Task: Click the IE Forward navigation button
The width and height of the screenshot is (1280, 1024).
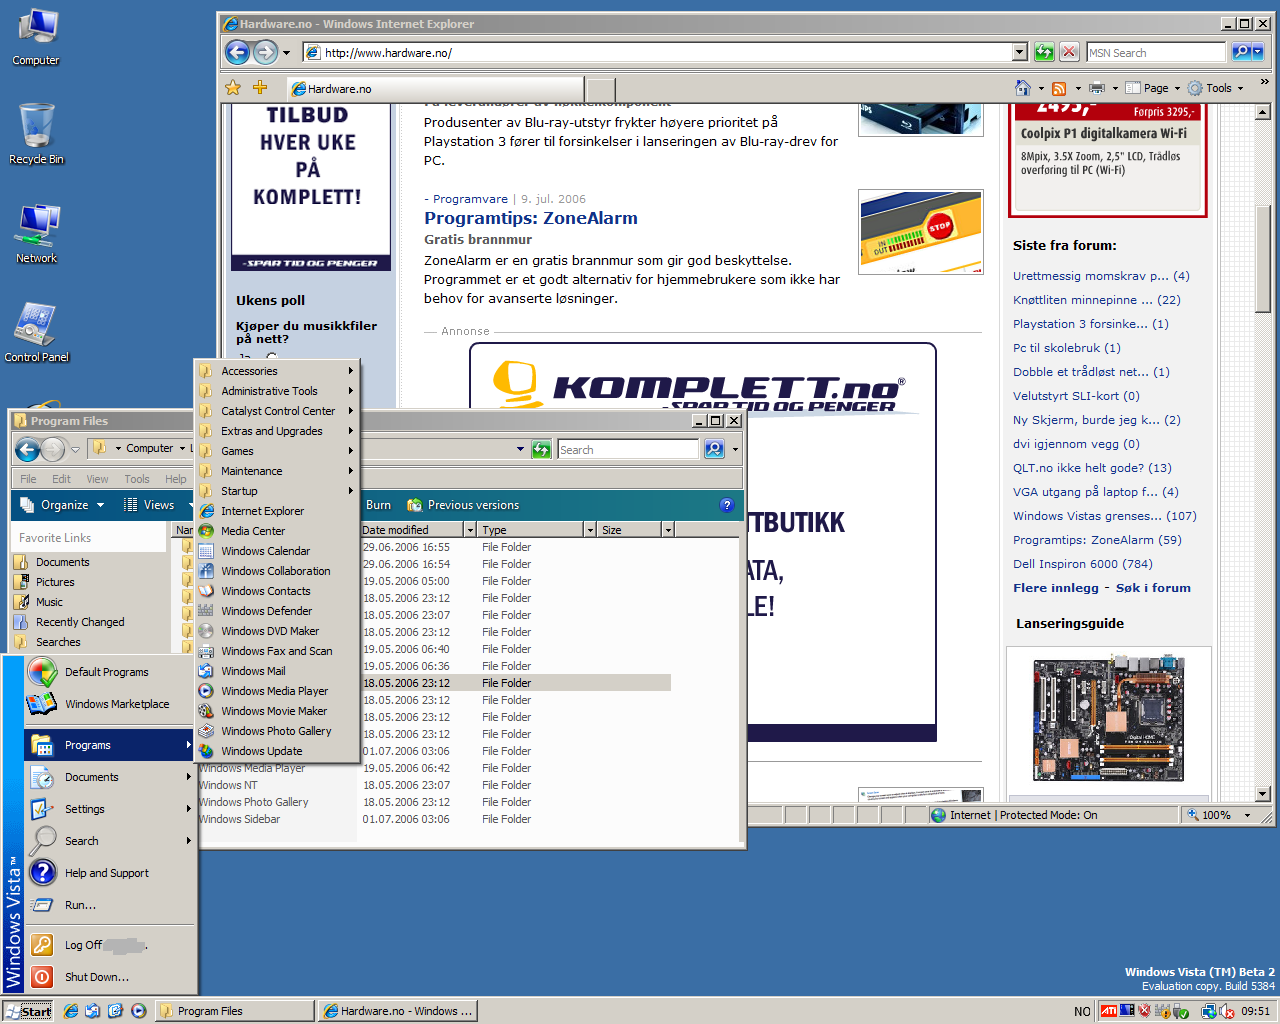Action: (265, 52)
